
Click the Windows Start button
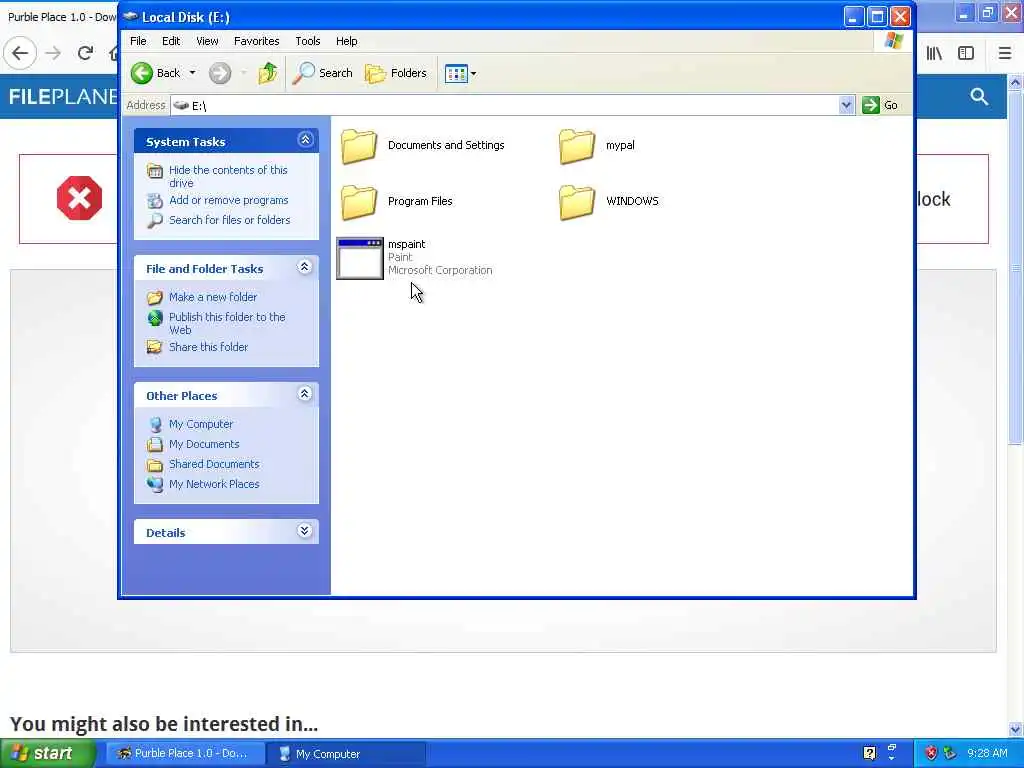click(x=48, y=754)
